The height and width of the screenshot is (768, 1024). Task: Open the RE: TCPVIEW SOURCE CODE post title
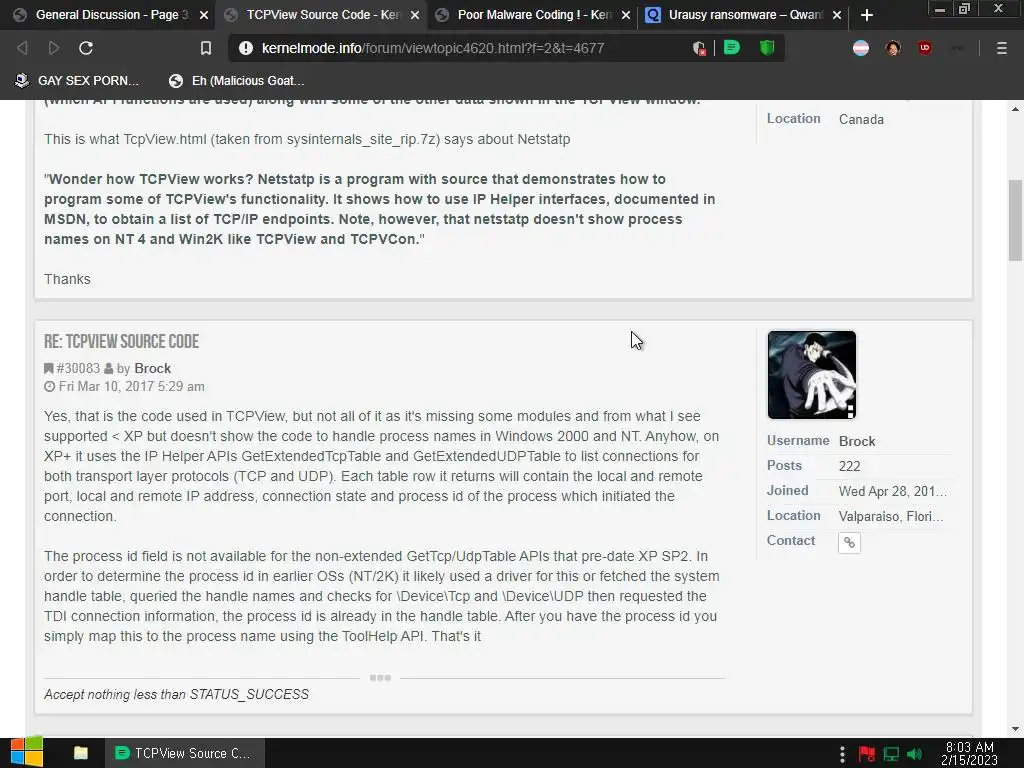pyautogui.click(x=121, y=342)
